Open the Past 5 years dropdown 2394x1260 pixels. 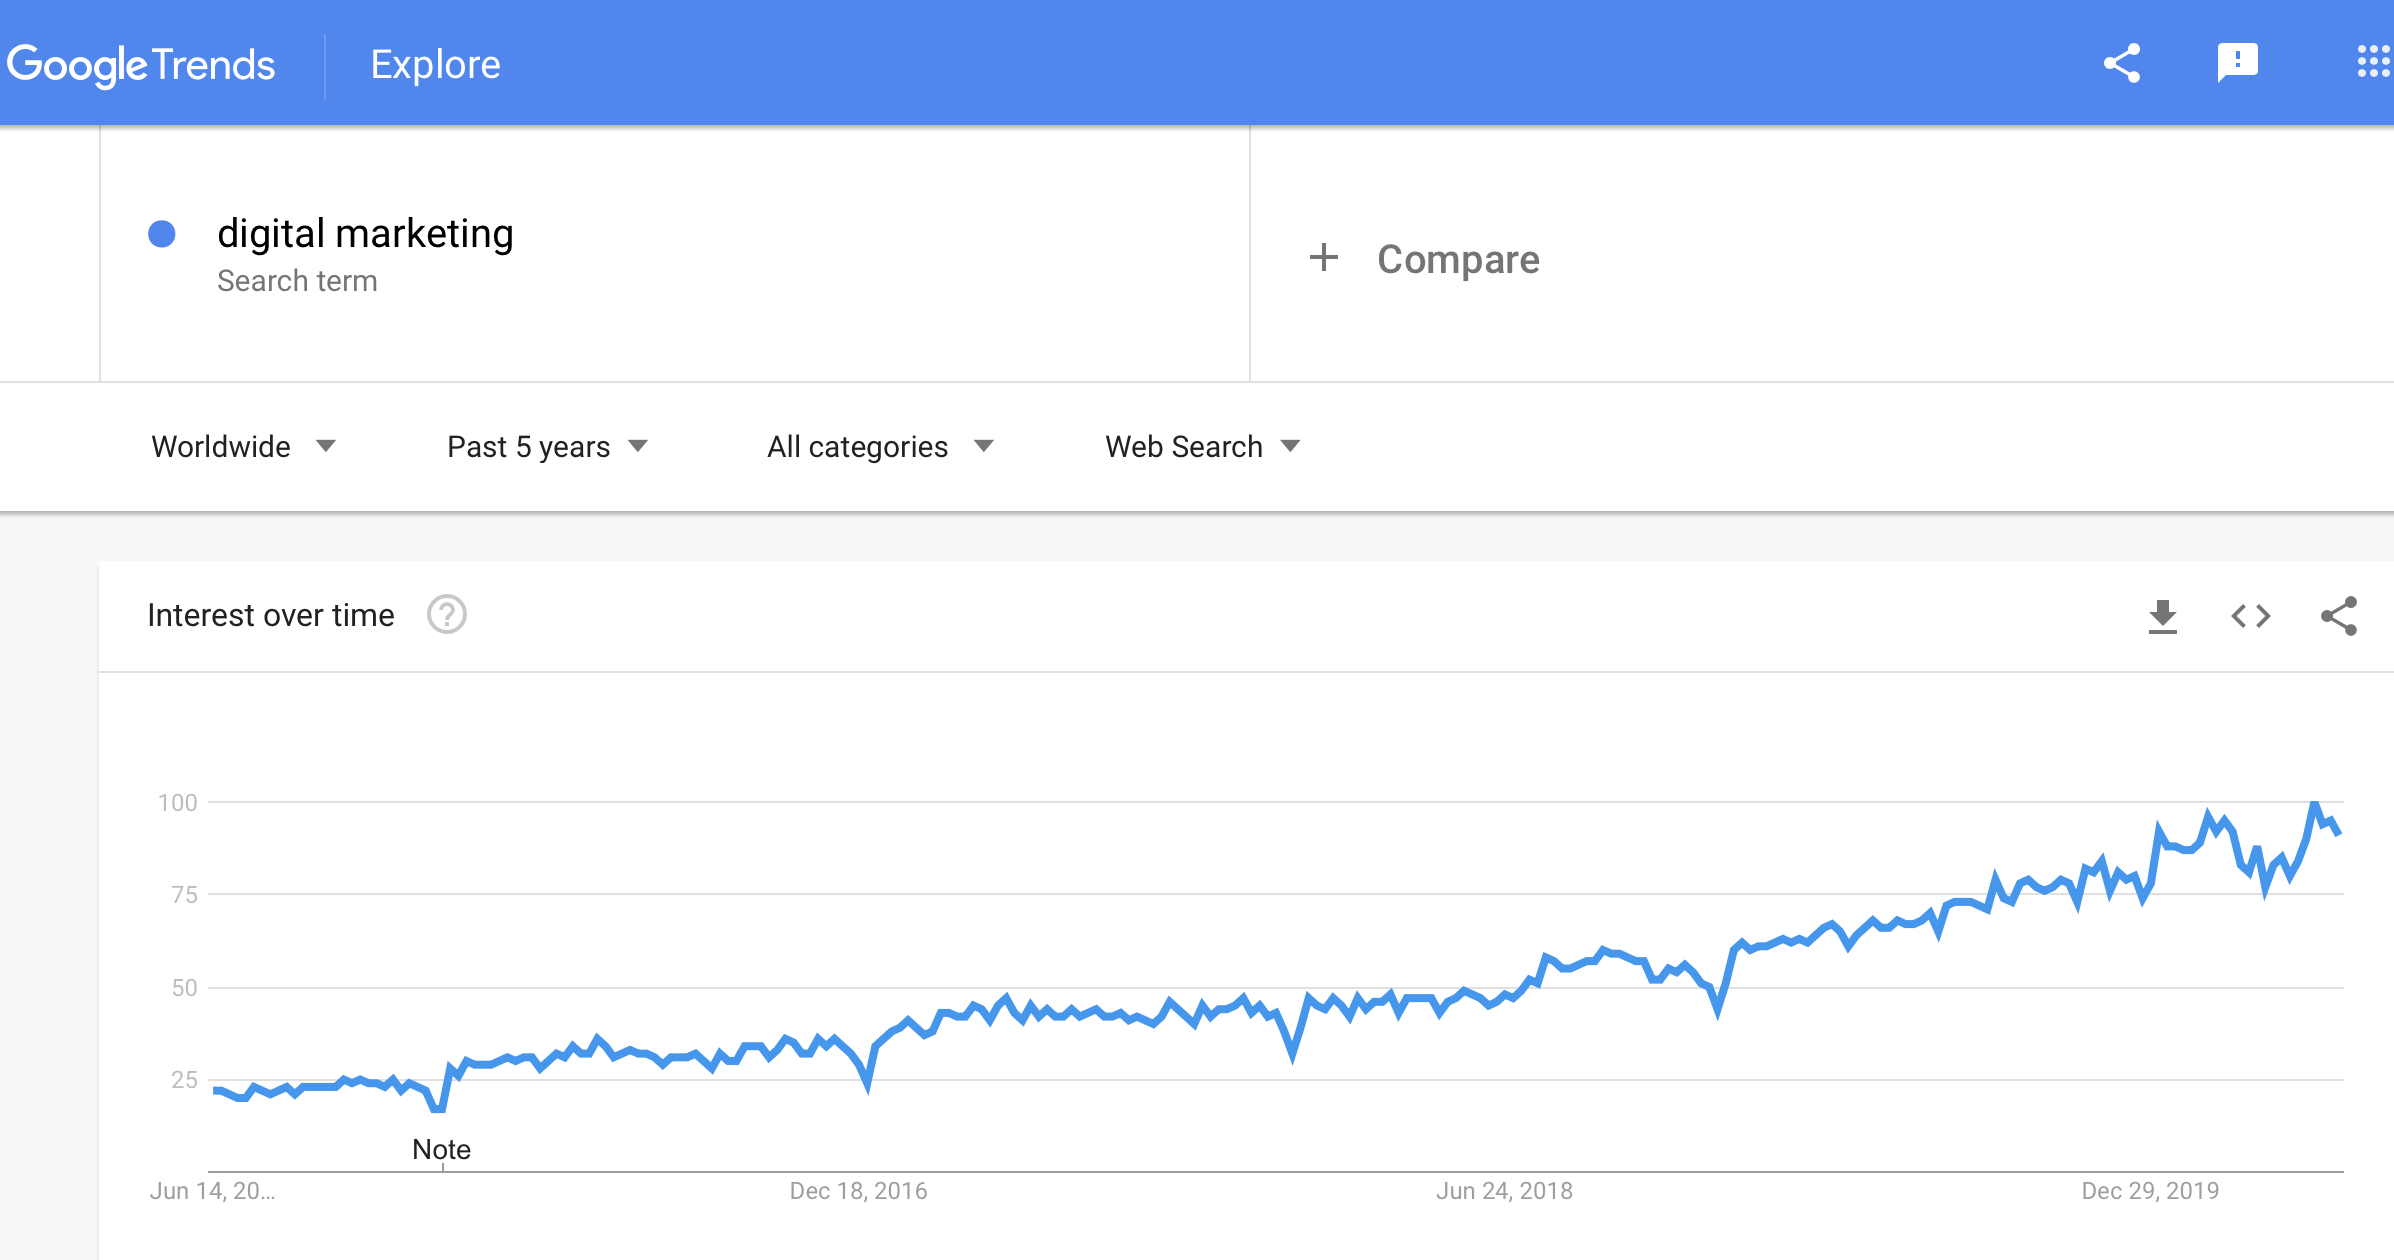[x=547, y=446]
